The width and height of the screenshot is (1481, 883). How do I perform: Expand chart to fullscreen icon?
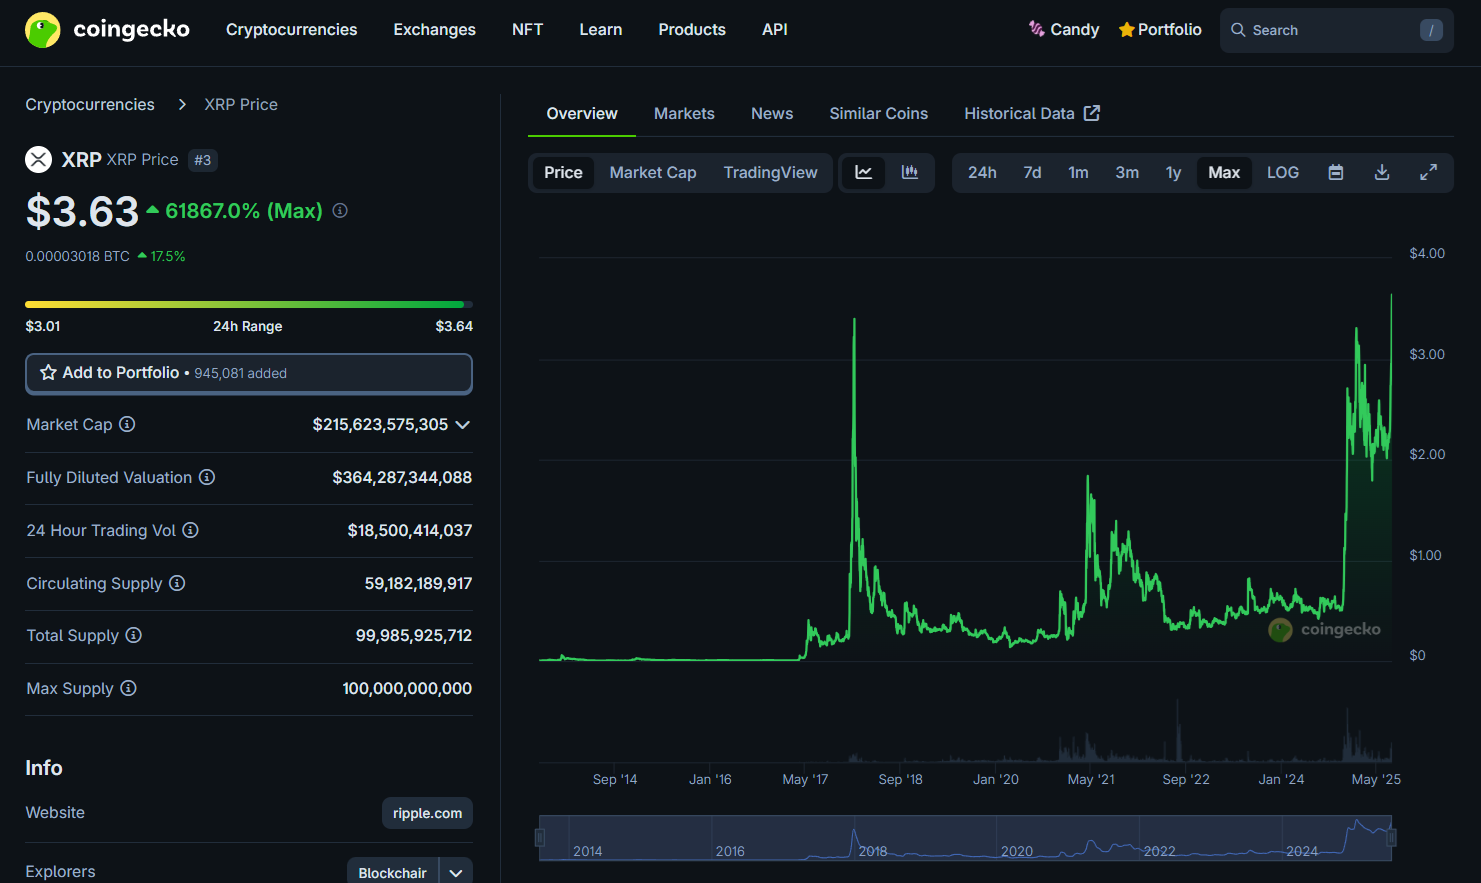click(x=1429, y=172)
